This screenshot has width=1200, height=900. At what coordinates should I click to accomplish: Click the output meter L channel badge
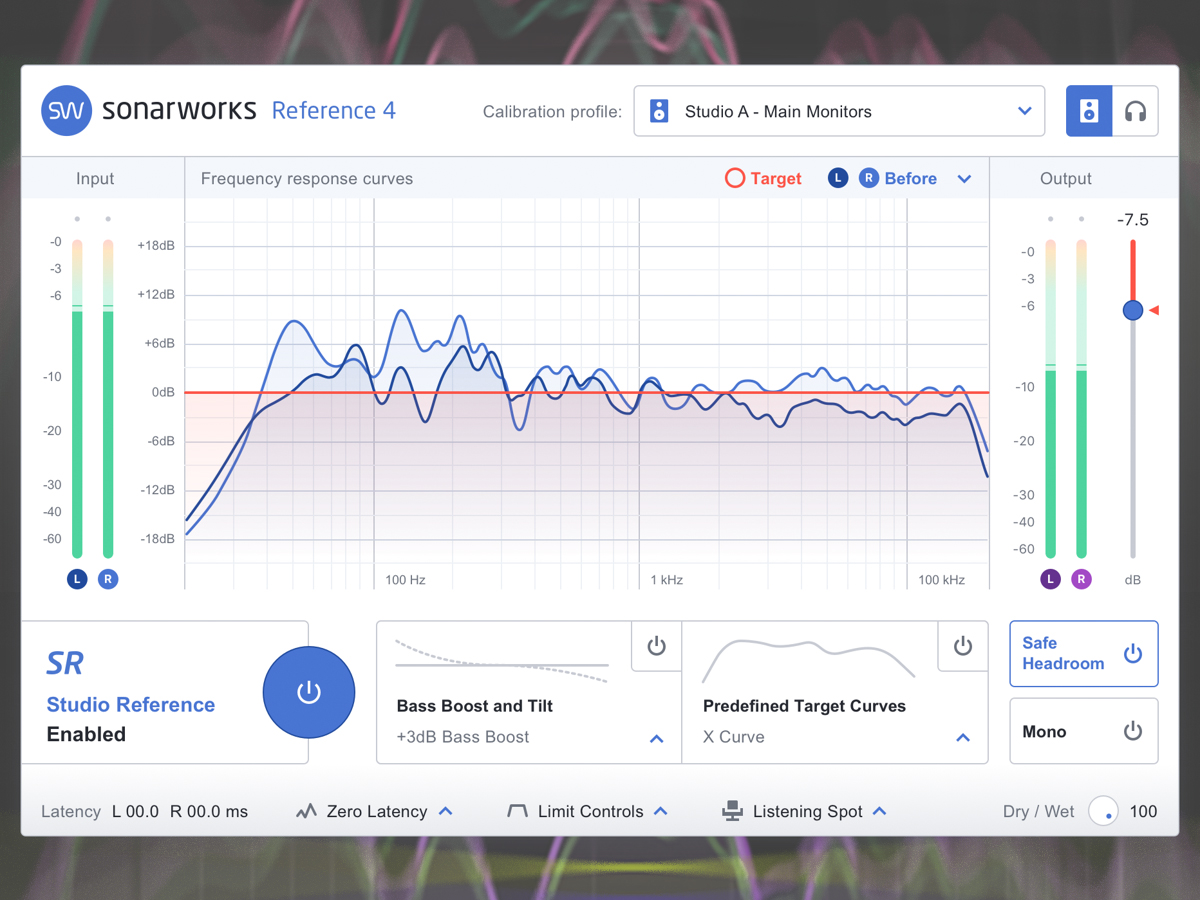point(1050,579)
